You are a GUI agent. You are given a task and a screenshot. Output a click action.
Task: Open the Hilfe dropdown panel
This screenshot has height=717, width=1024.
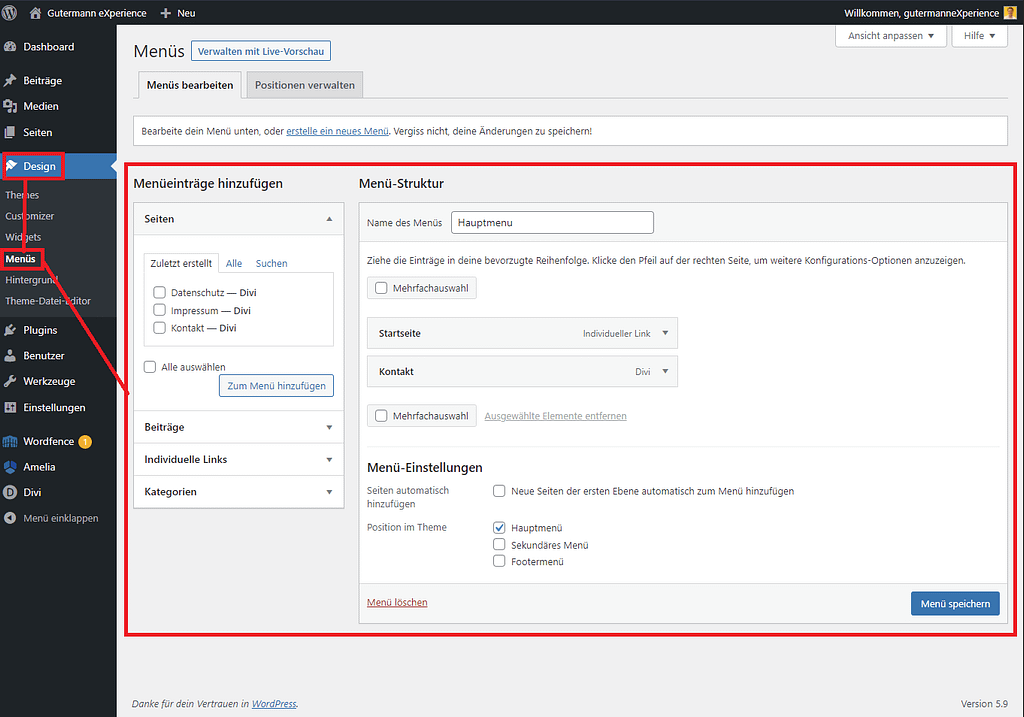point(979,36)
